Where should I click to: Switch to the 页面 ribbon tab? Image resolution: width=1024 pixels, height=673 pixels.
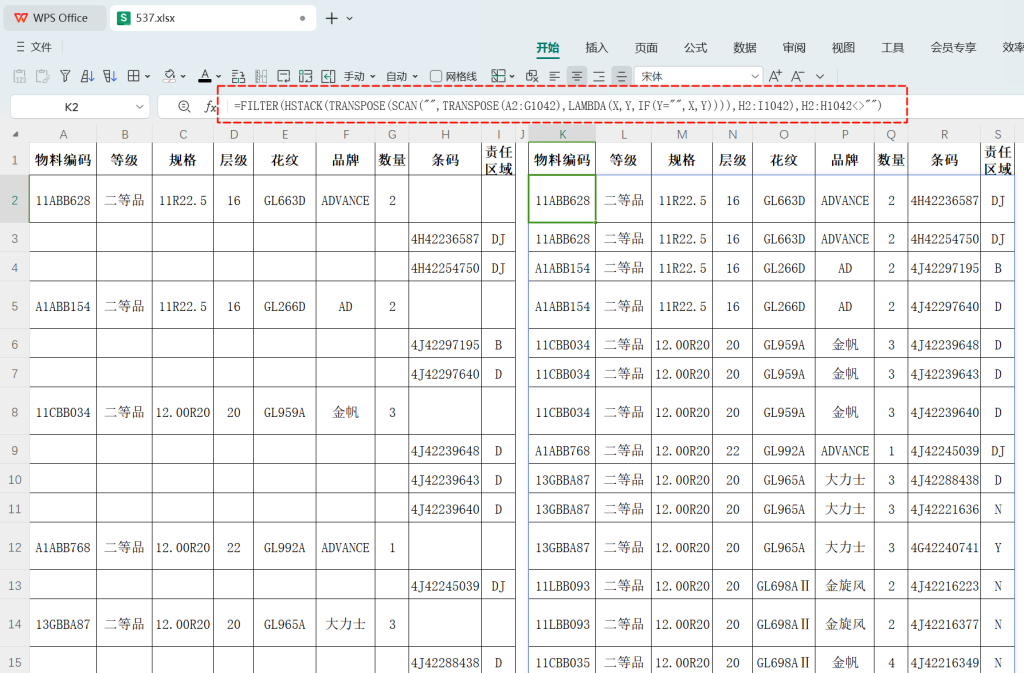point(646,48)
